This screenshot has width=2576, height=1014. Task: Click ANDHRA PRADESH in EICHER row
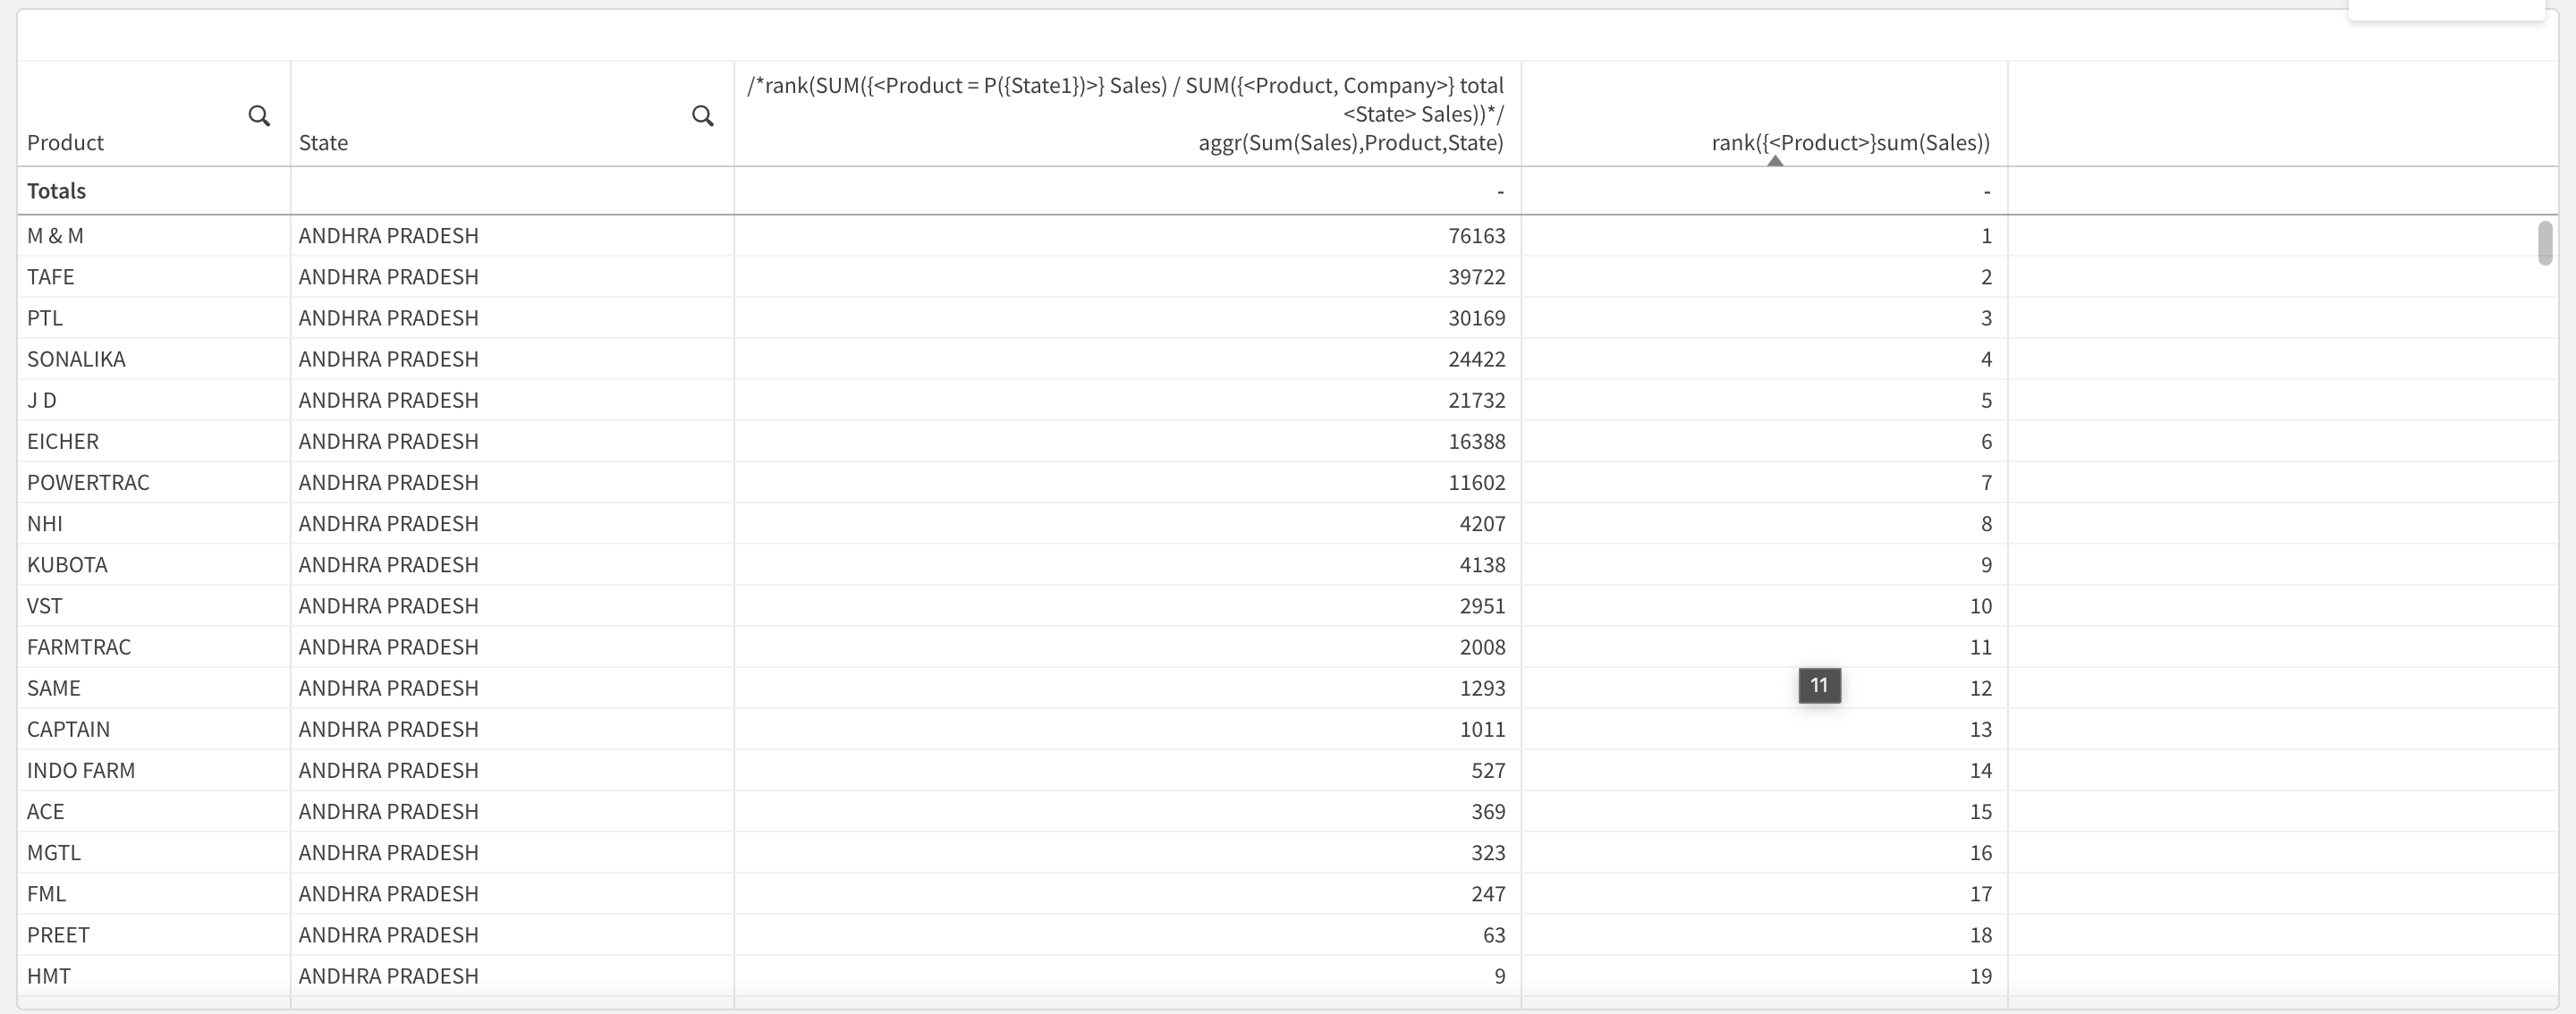388,442
